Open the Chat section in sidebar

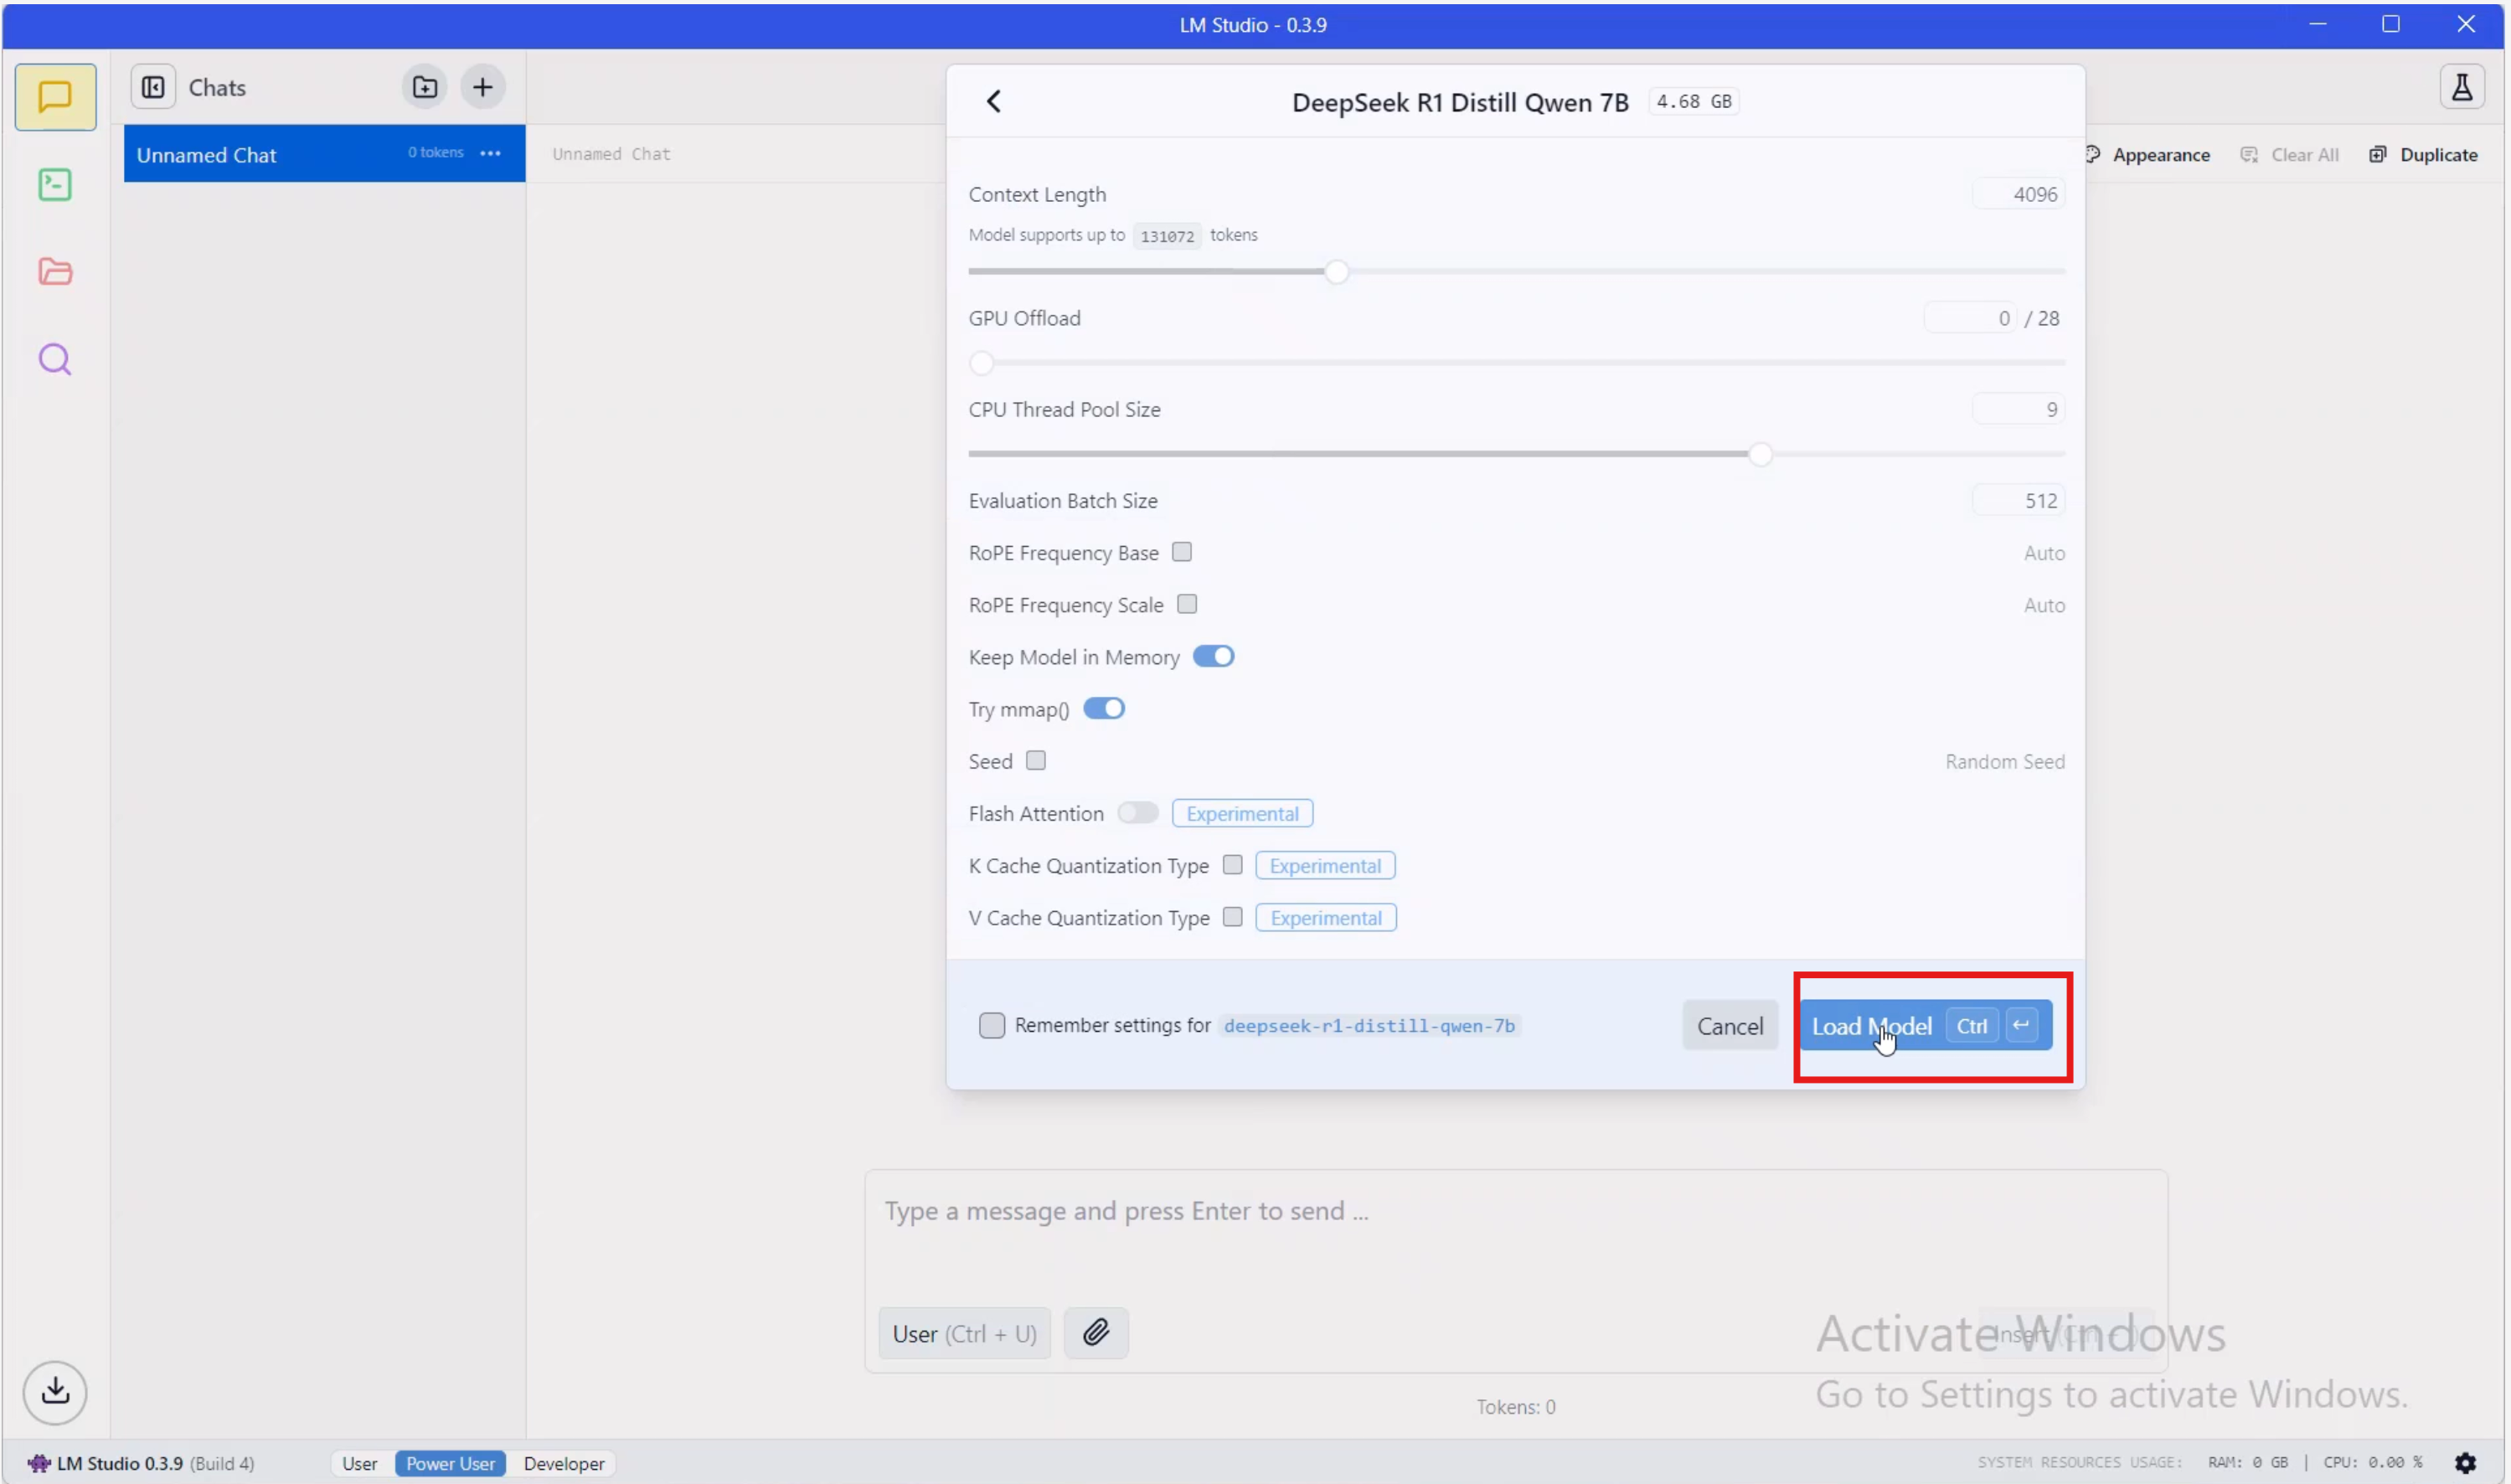55,97
